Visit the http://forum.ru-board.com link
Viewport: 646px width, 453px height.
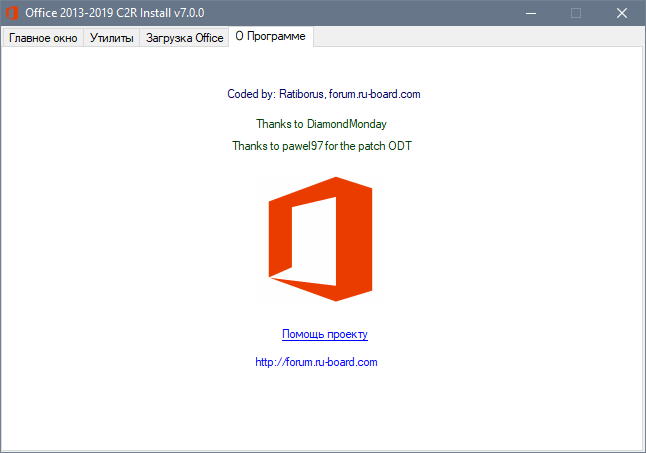point(316,362)
